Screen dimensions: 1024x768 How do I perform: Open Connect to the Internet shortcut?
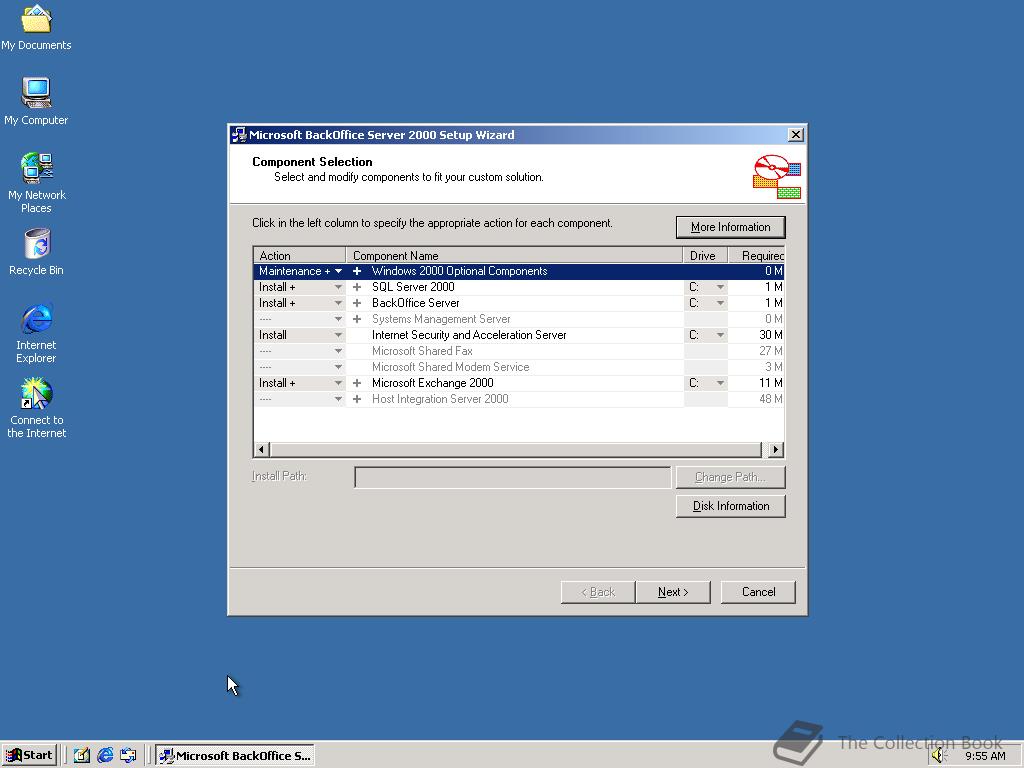coord(36,408)
